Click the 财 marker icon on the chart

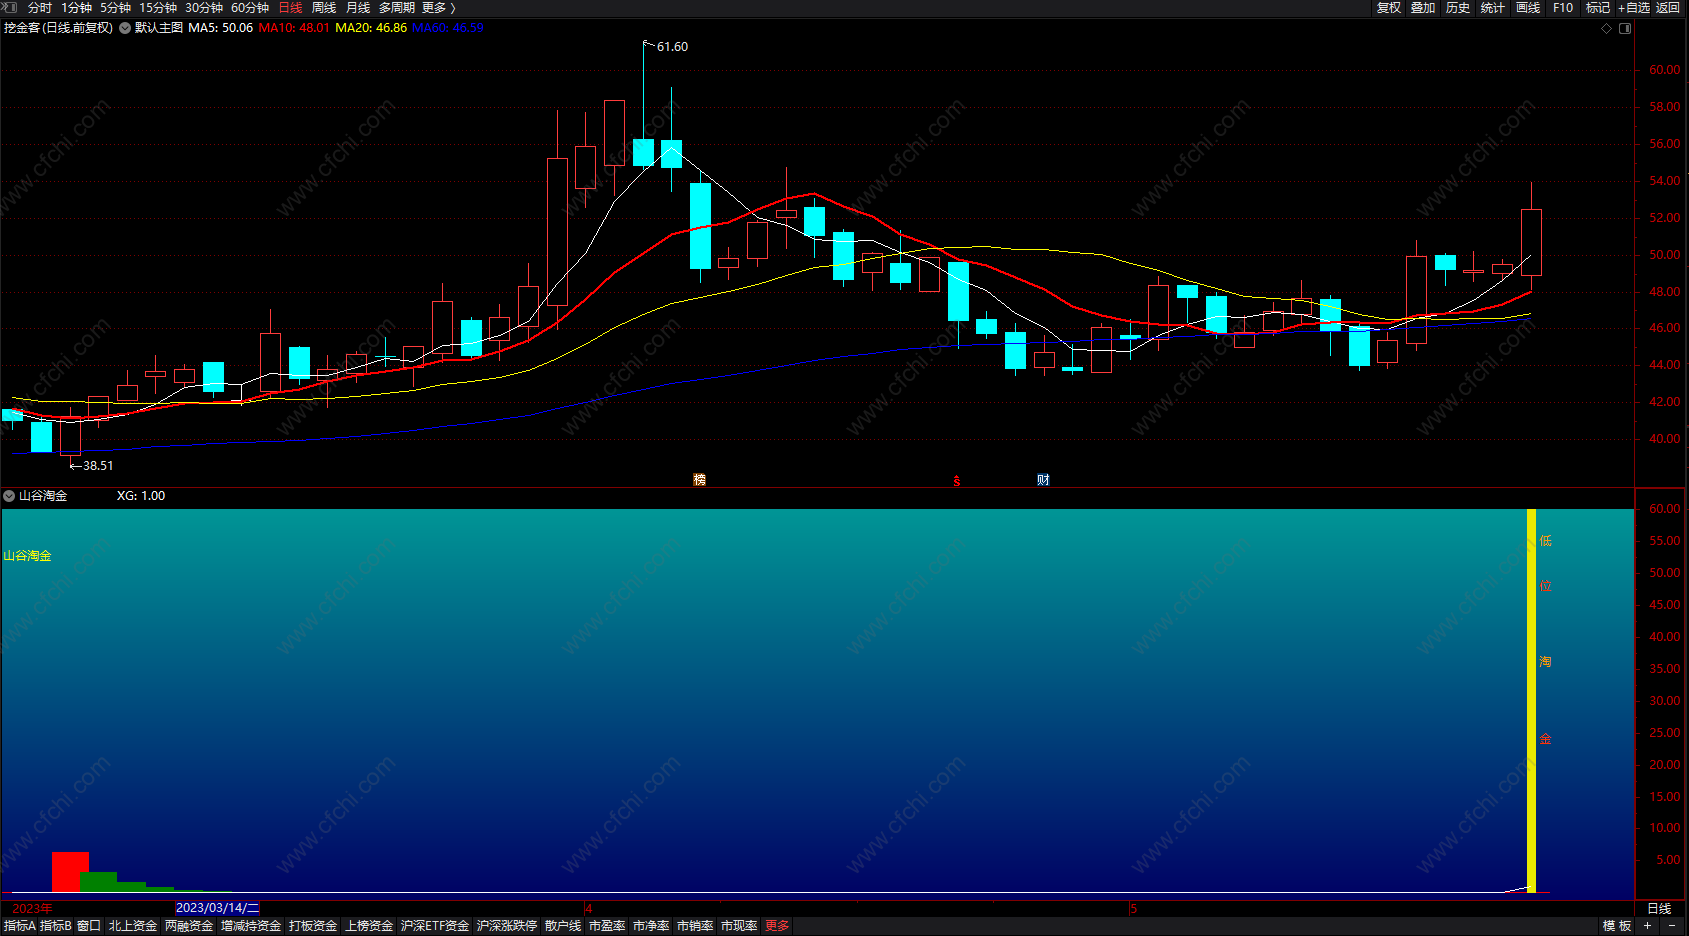[x=1043, y=480]
